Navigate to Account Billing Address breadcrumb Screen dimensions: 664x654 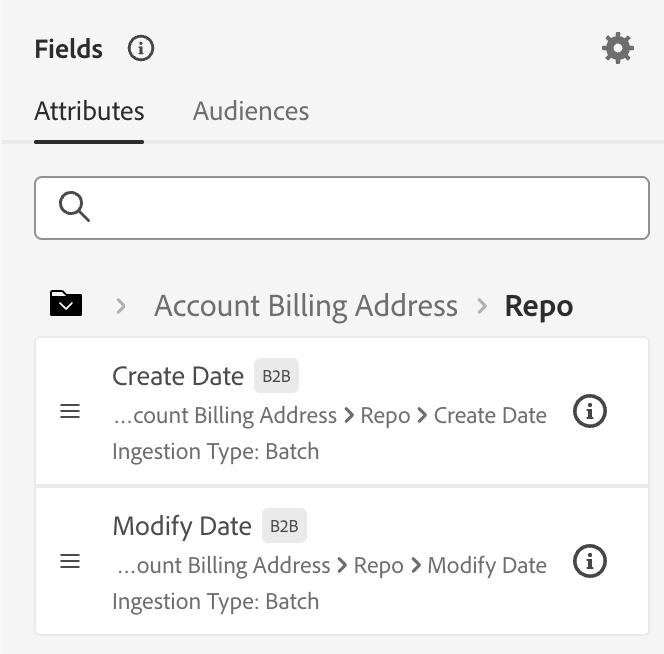click(x=306, y=305)
